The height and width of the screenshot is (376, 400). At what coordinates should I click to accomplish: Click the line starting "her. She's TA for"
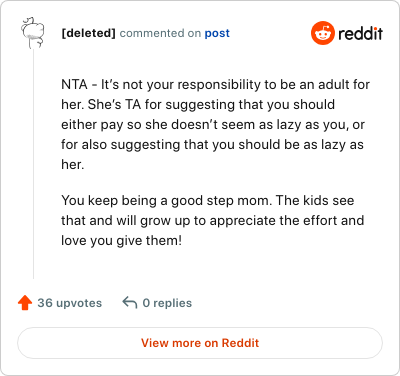click(x=198, y=105)
